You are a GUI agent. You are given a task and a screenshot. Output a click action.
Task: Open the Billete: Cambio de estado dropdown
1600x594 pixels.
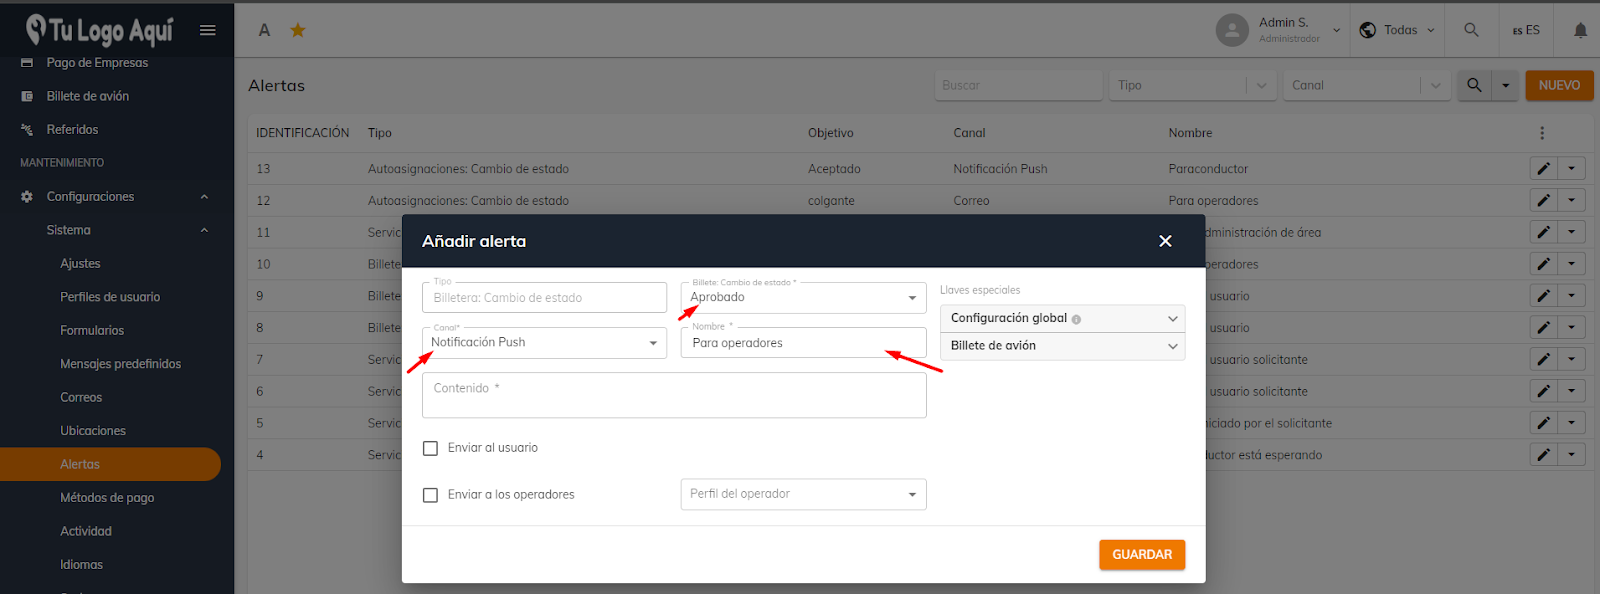click(x=803, y=297)
